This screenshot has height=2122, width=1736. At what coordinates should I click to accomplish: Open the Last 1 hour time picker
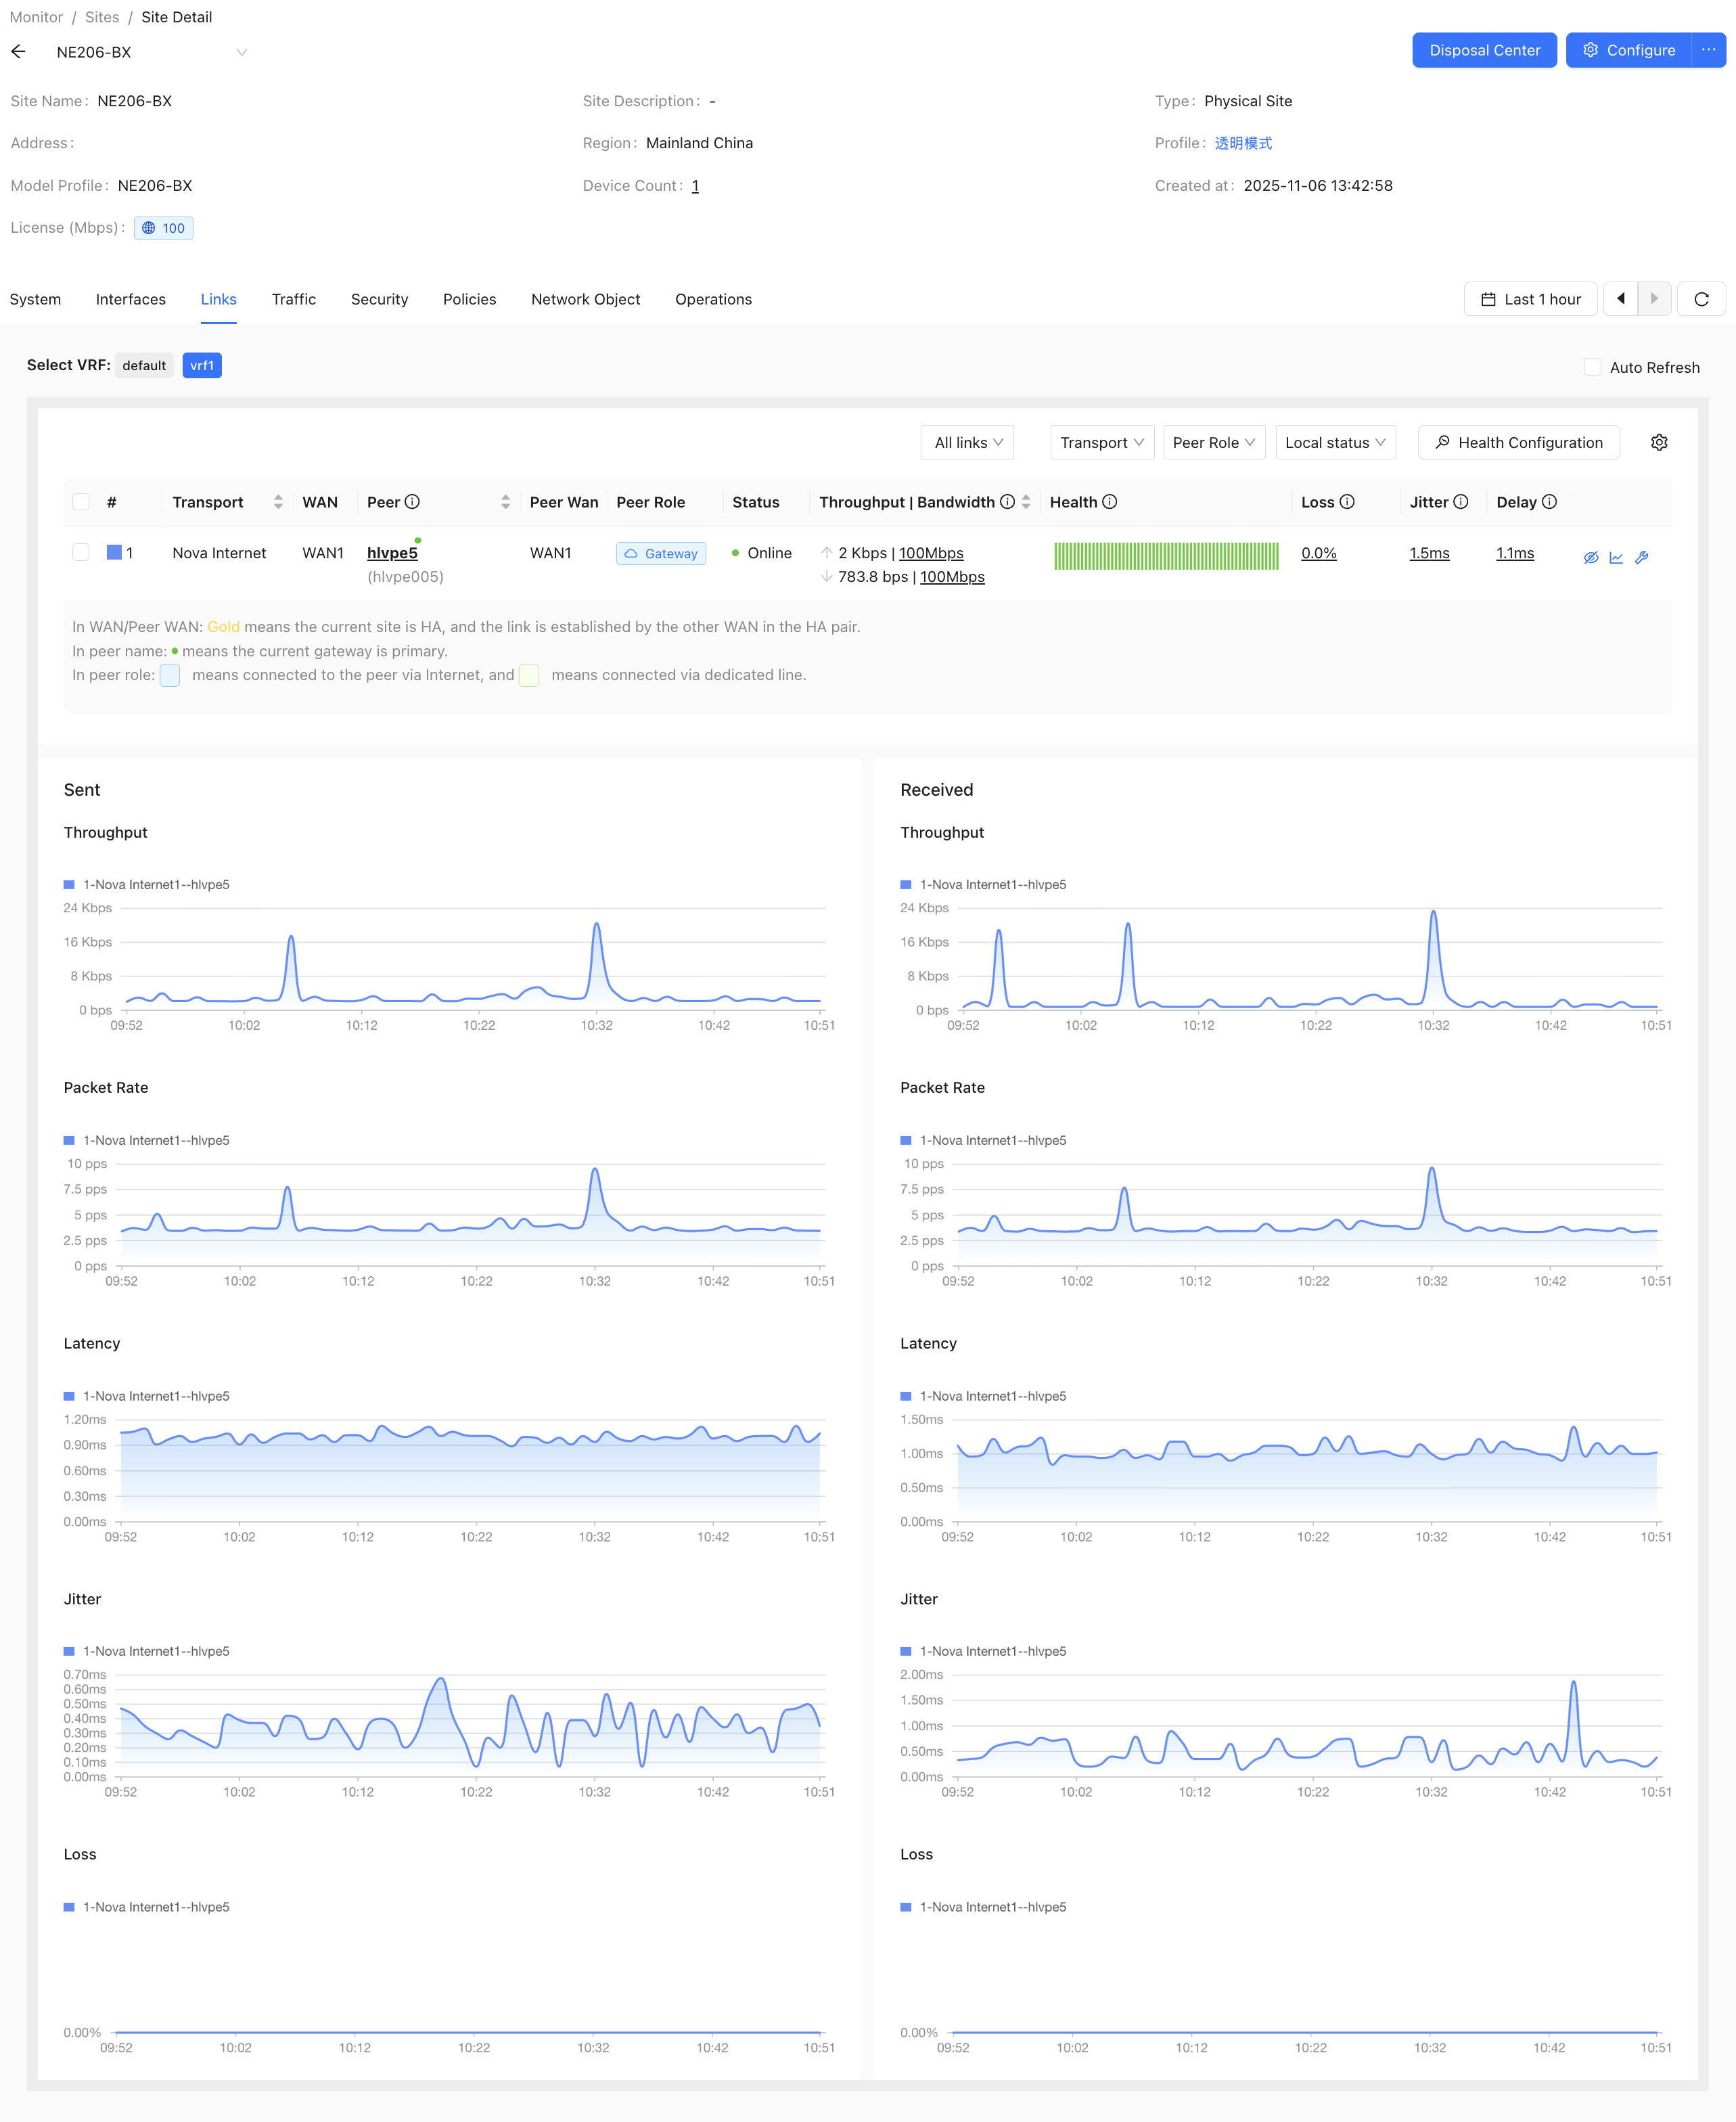point(1530,299)
